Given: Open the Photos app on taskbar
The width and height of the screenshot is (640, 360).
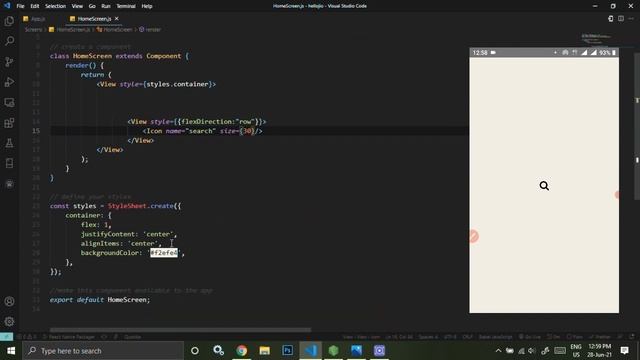Looking at the screenshot, I should pos(356,351).
